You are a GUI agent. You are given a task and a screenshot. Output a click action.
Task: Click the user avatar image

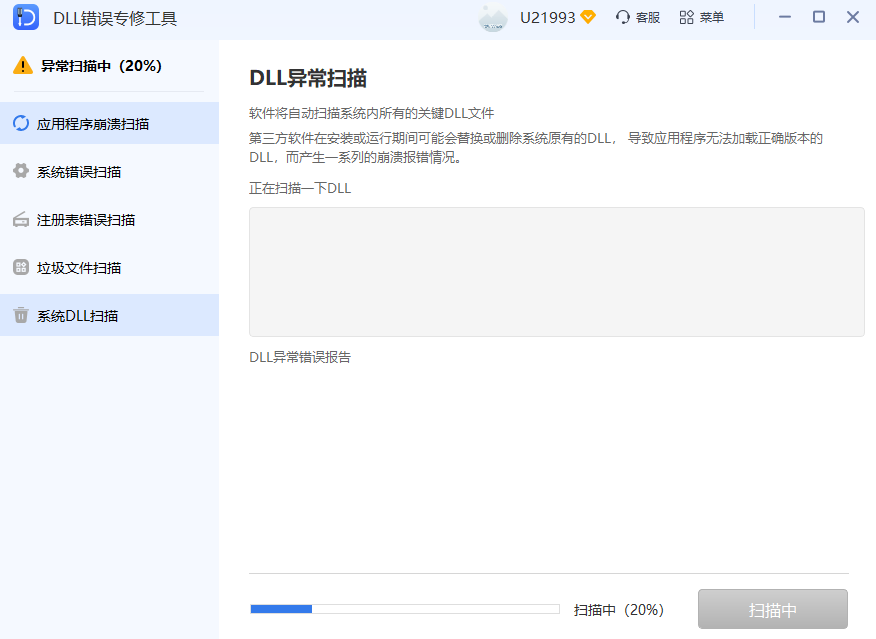click(492, 16)
